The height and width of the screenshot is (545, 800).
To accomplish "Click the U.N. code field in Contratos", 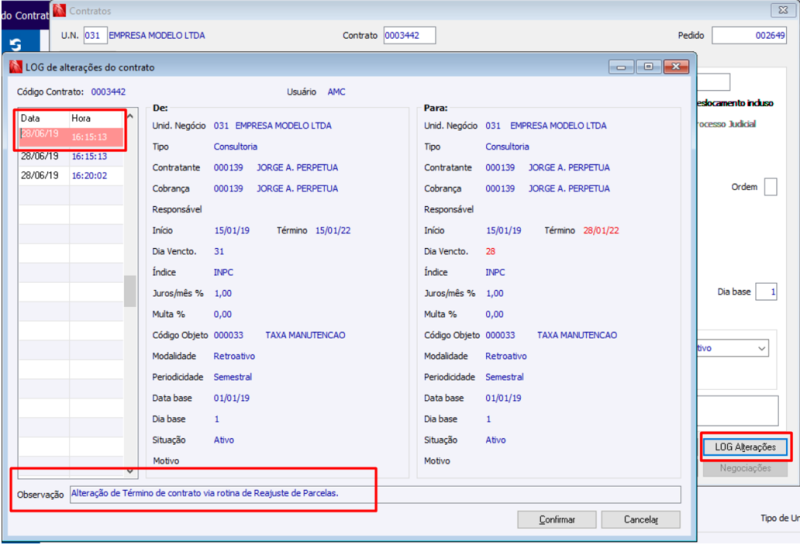I will [x=95, y=36].
